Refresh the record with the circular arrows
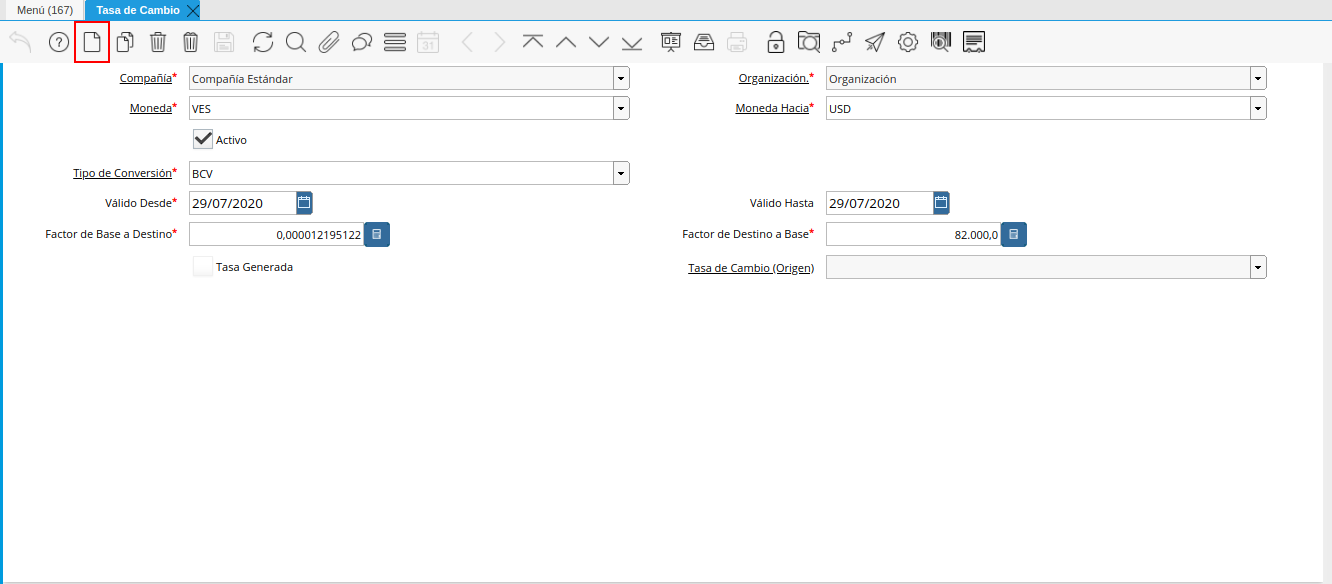Viewport: 1332px width, 584px height. (263, 42)
